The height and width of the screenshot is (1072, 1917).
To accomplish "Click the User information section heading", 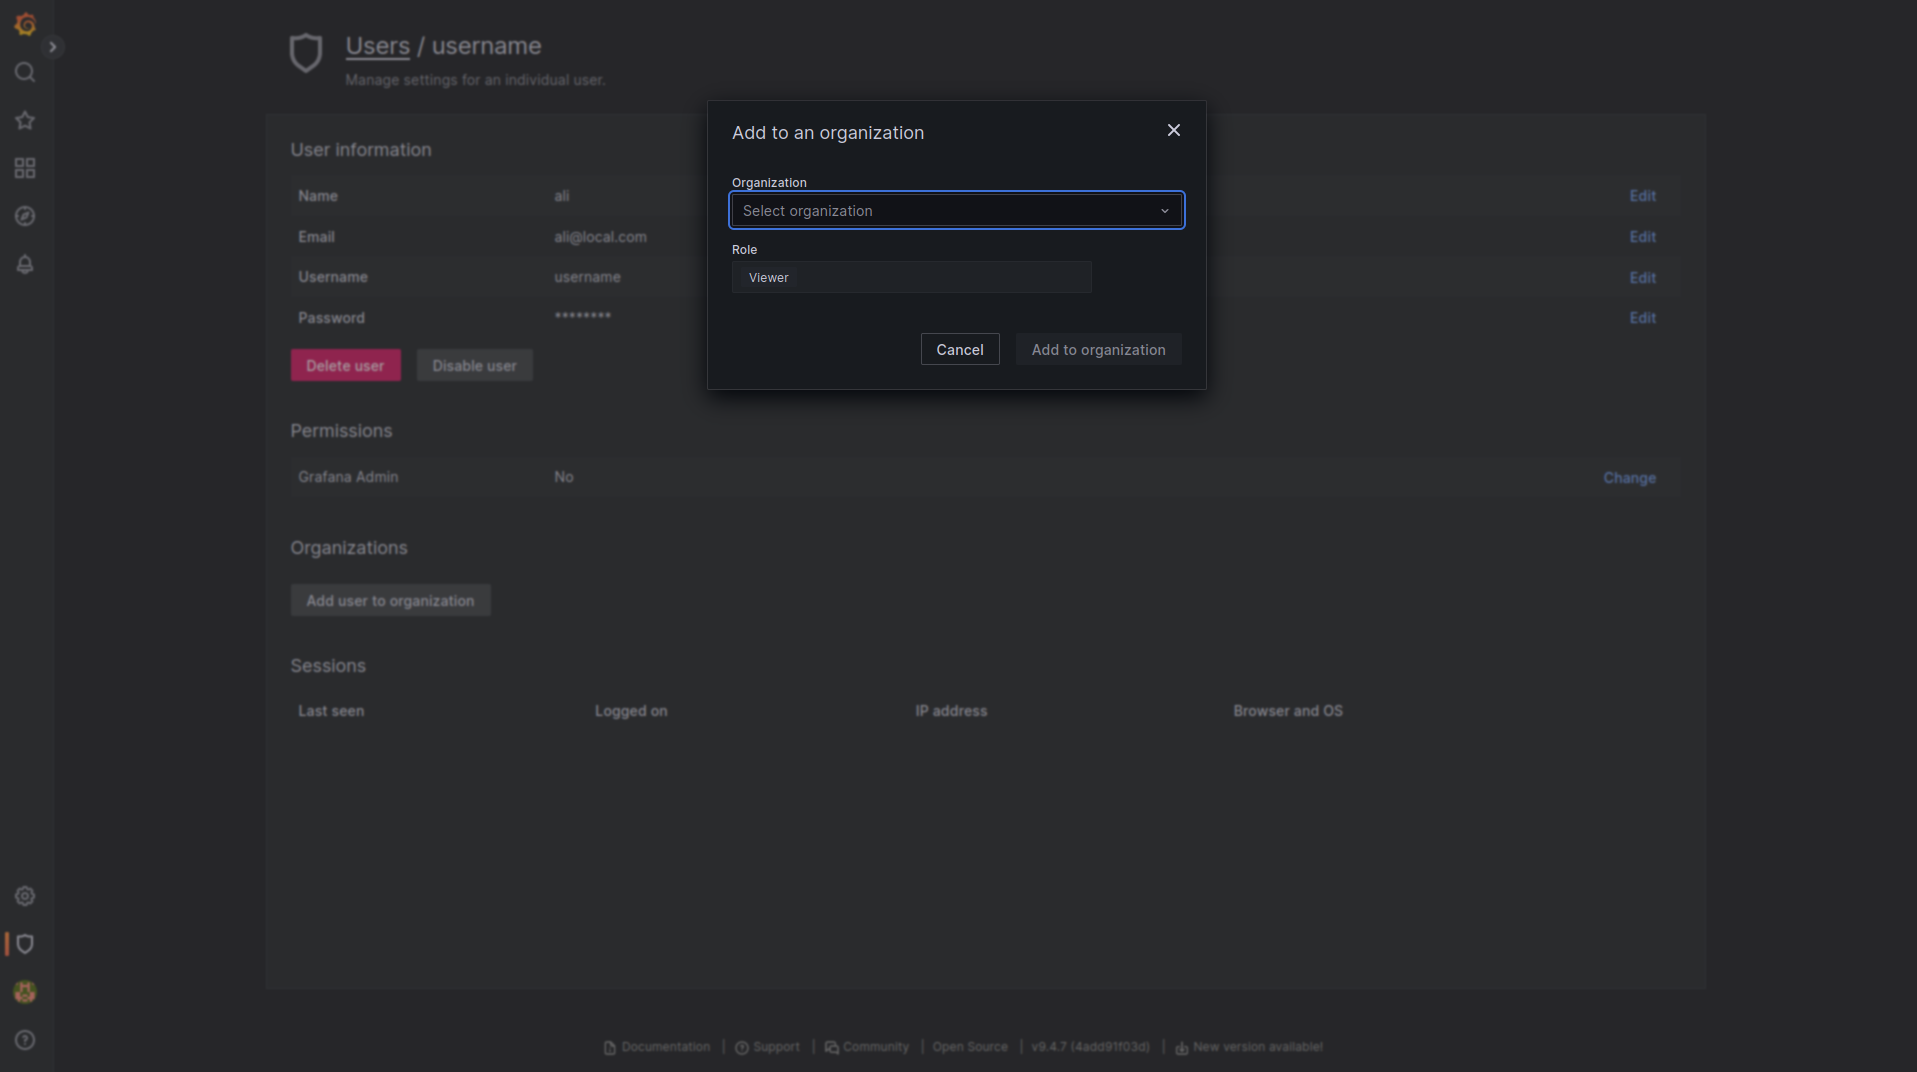I will coord(361,150).
